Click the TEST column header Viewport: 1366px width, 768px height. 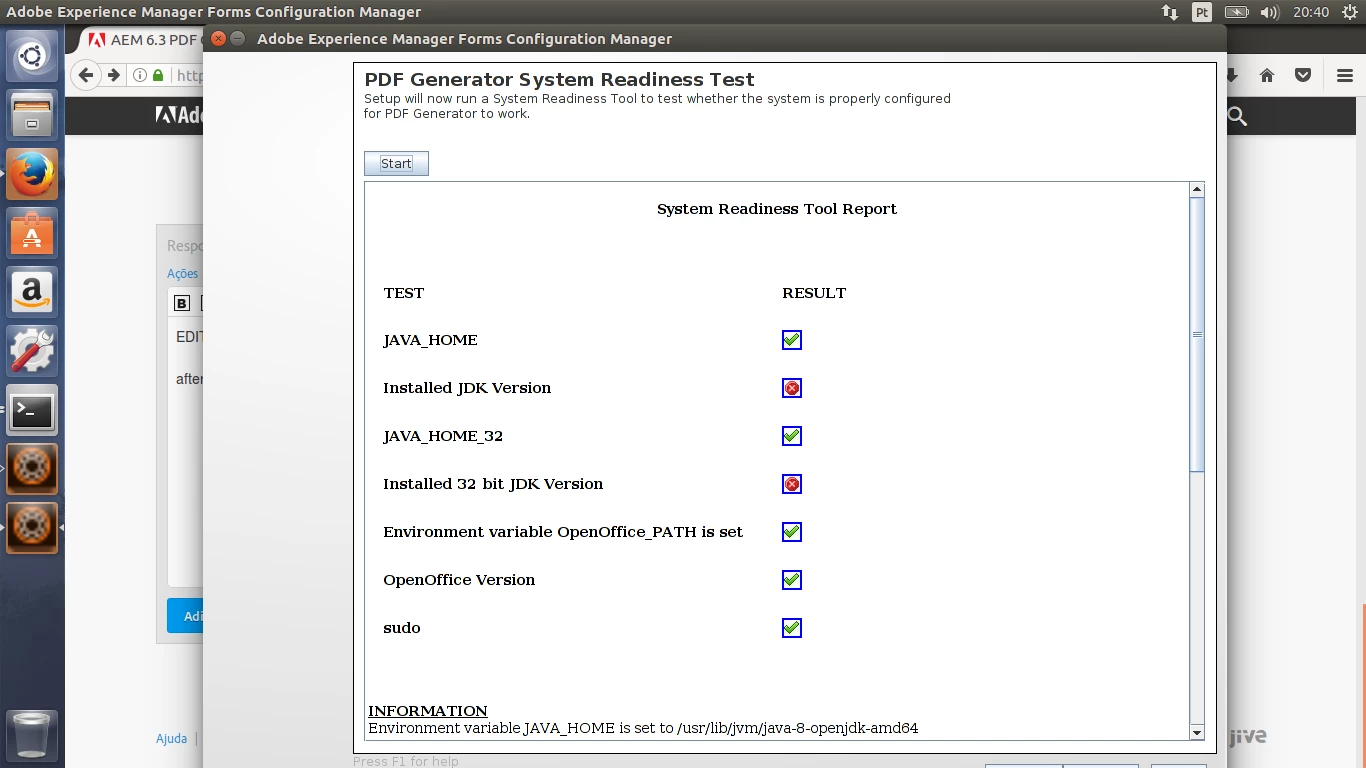coord(404,293)
